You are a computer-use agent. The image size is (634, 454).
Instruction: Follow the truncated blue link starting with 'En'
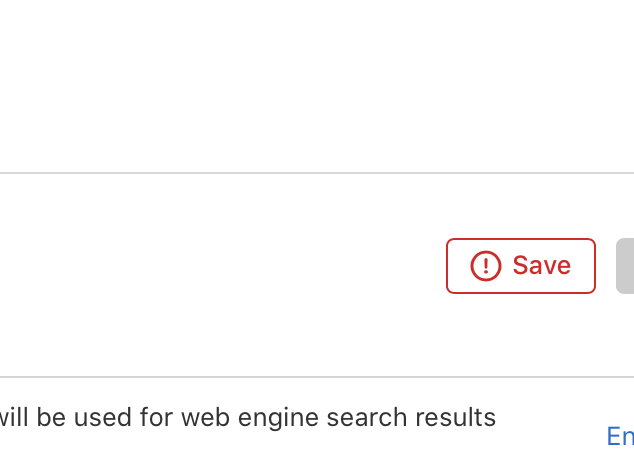pos(620,436)
